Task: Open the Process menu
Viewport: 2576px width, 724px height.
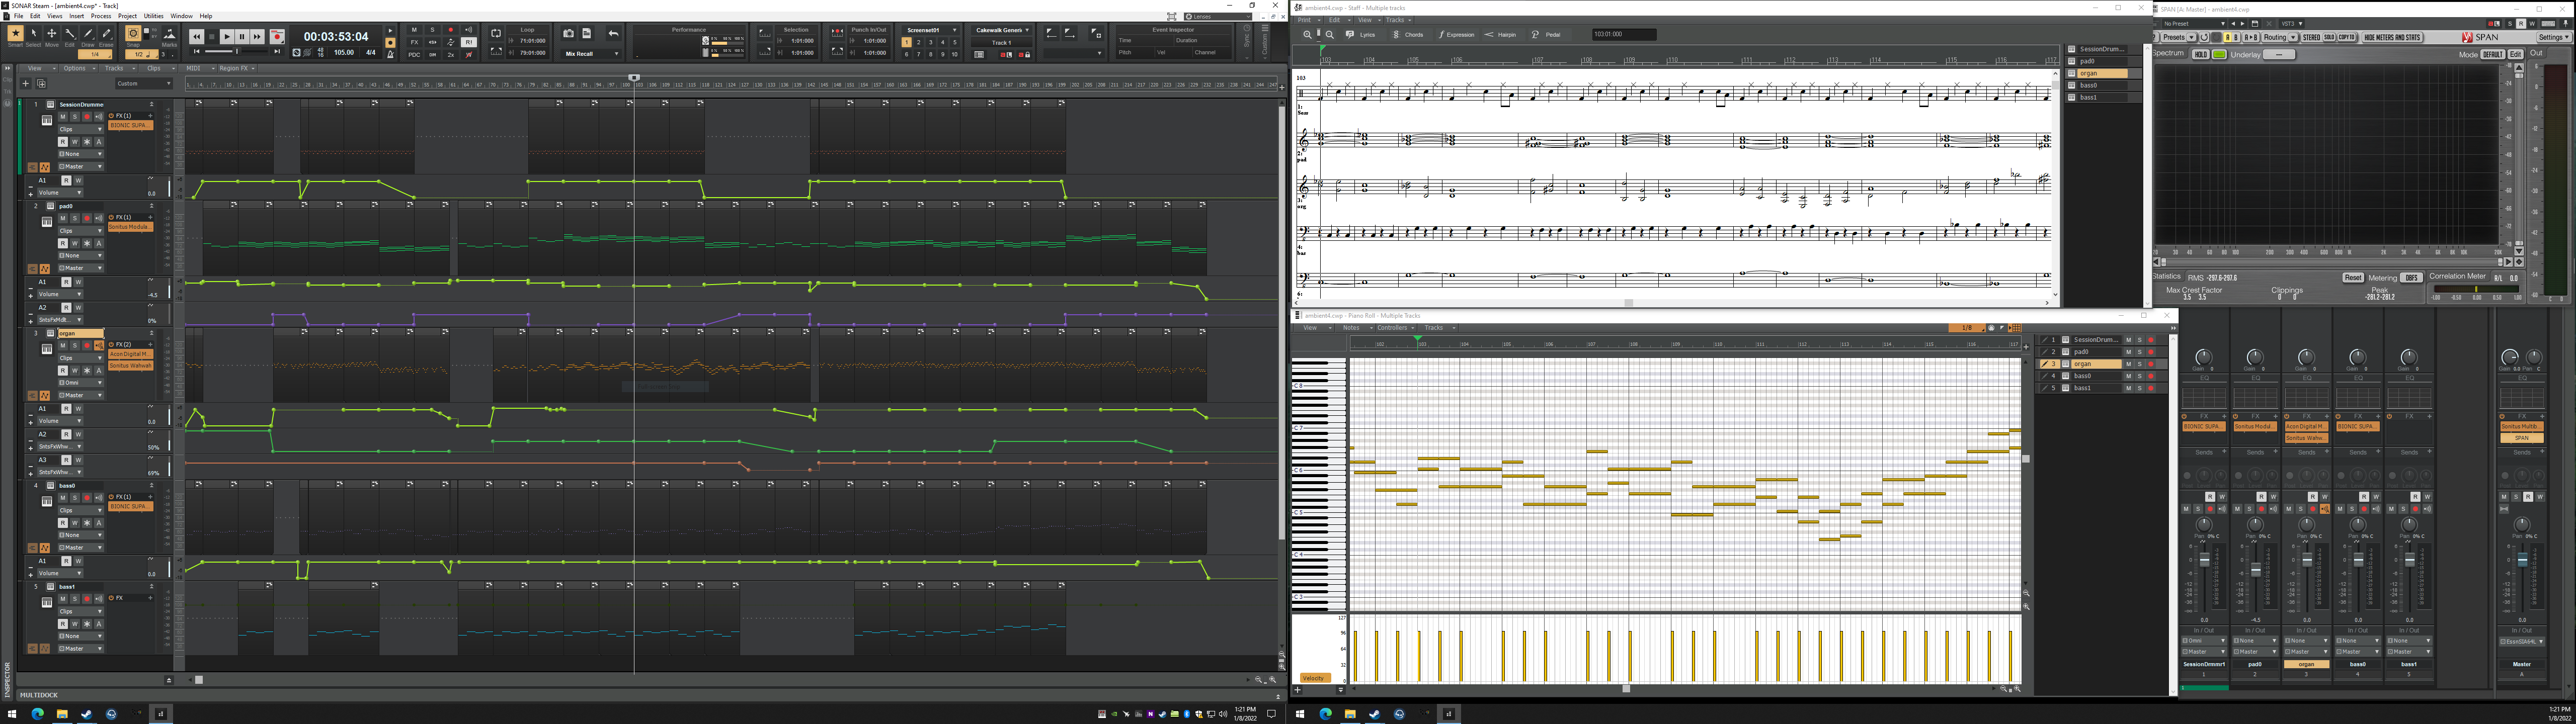Action: (101, 16)
